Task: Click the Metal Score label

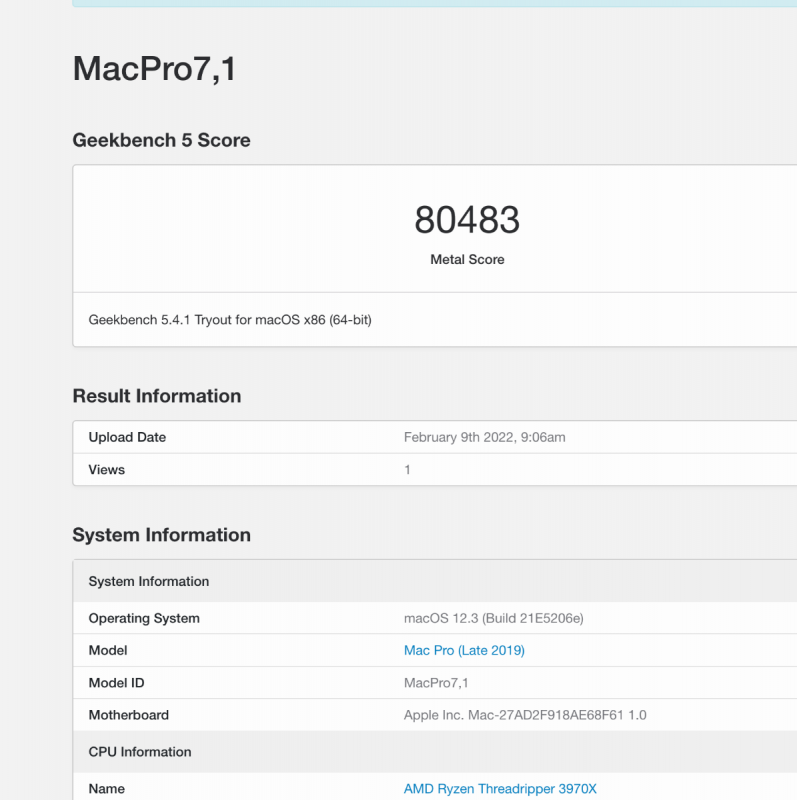Action: tap(467, 260)
